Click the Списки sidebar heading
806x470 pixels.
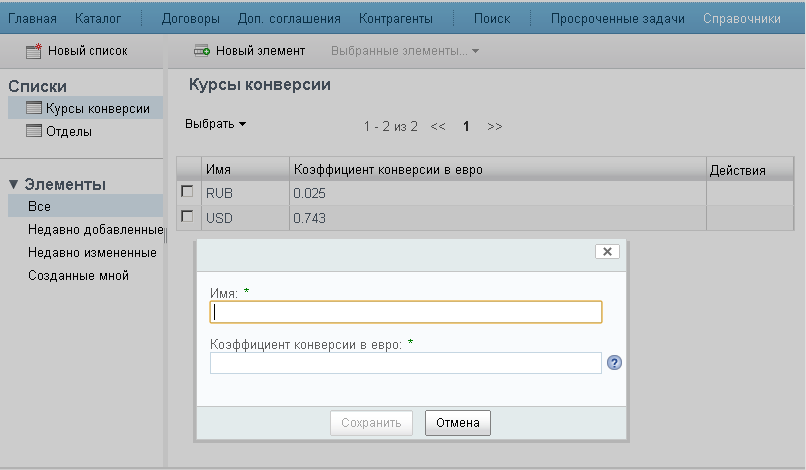[37, 86]
